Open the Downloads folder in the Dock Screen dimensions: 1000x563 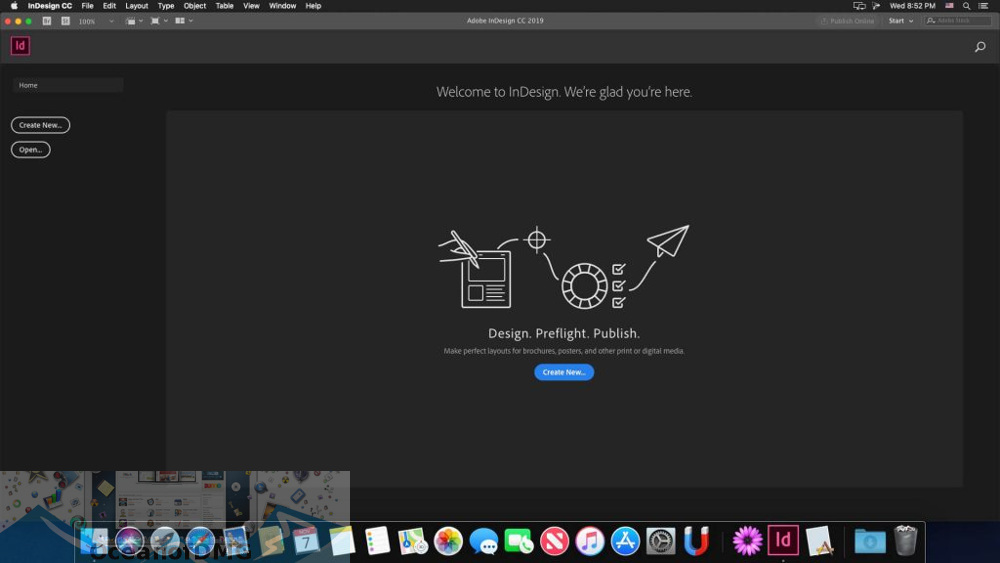(870, 542)
